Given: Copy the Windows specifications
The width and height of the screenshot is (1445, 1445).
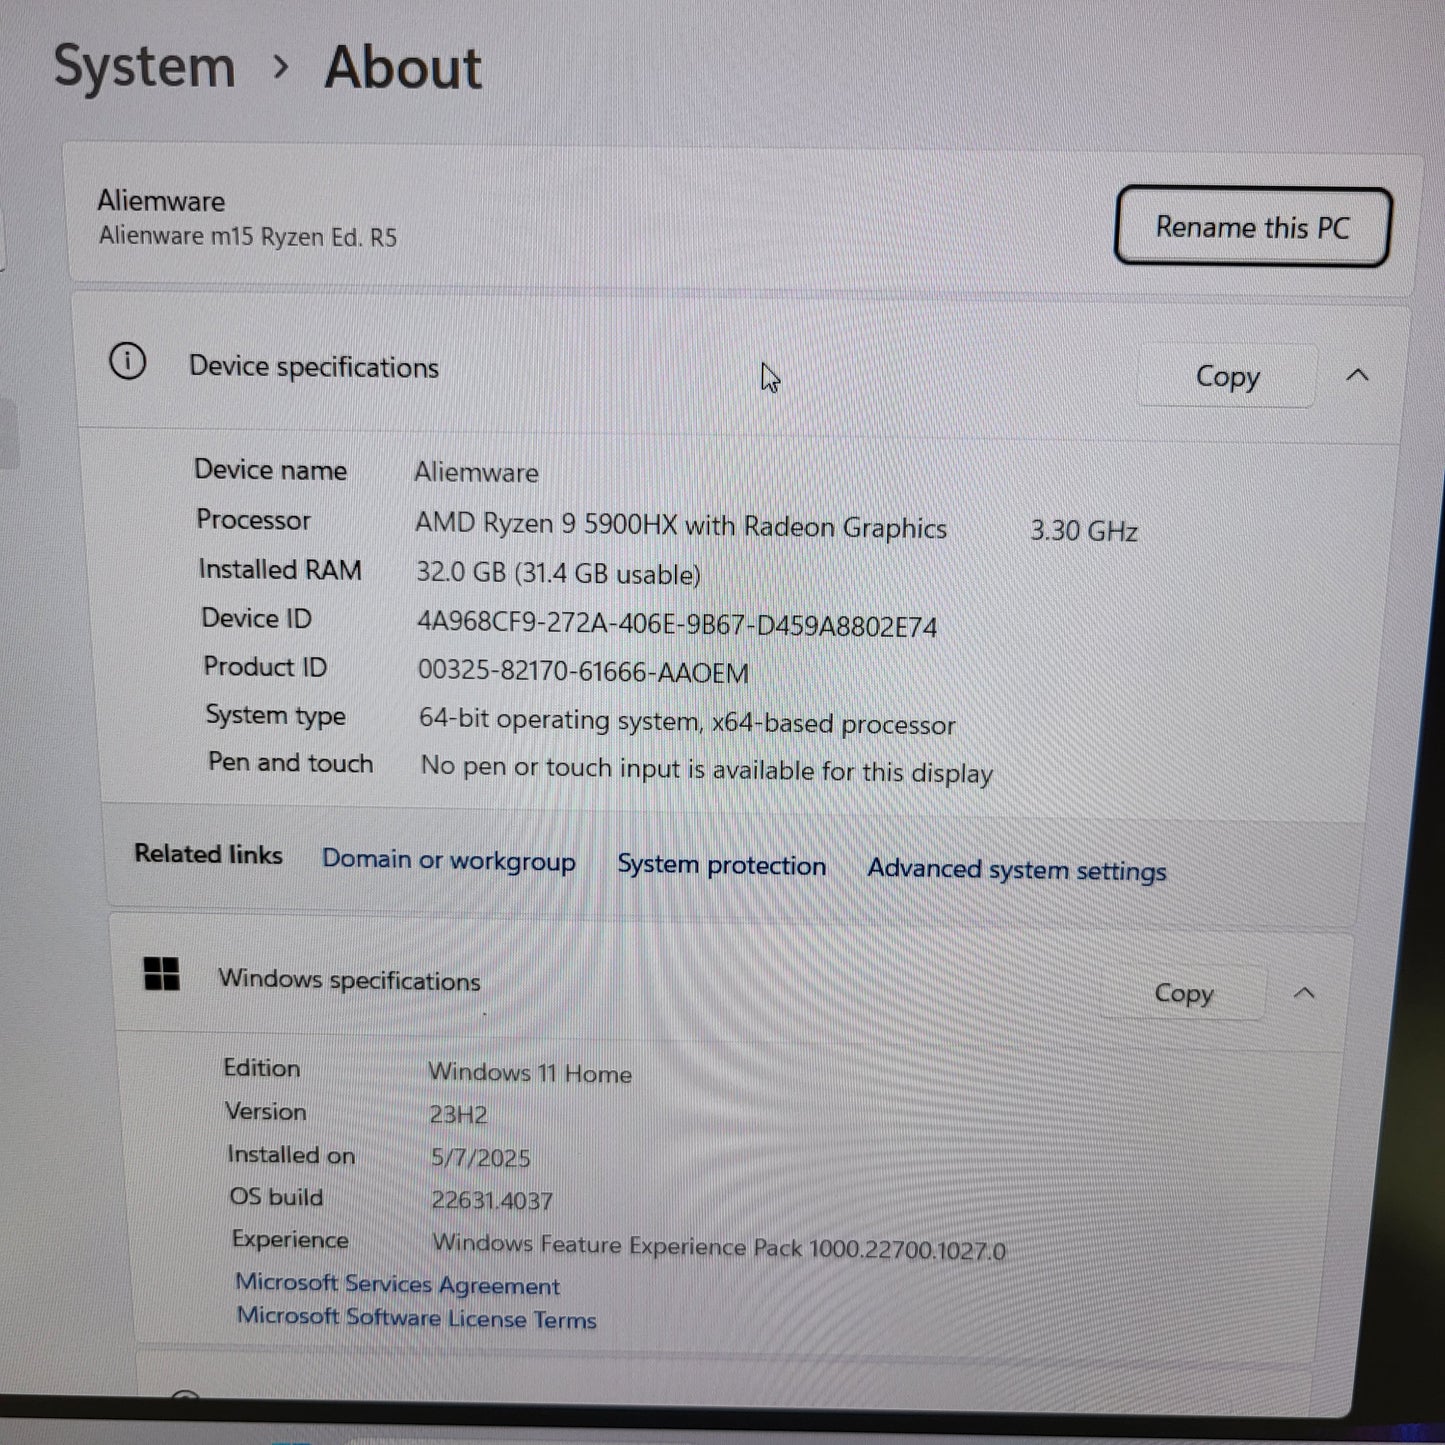Looking at the screenshot, I should pos(1184,993).
